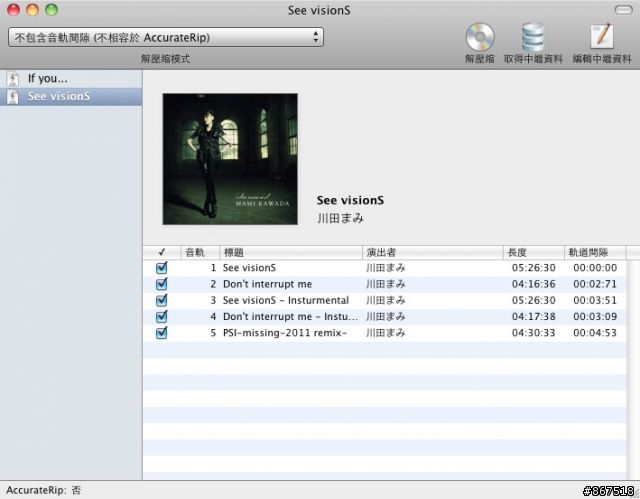Click the toolbar toggle pill button in title bar
The image size is (640, 499).
pyautogui.click(x=623, y=10)
